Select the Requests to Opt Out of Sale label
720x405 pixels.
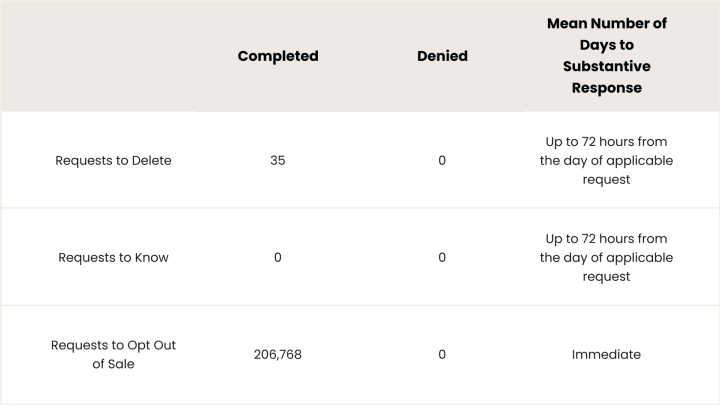point(113,354)
